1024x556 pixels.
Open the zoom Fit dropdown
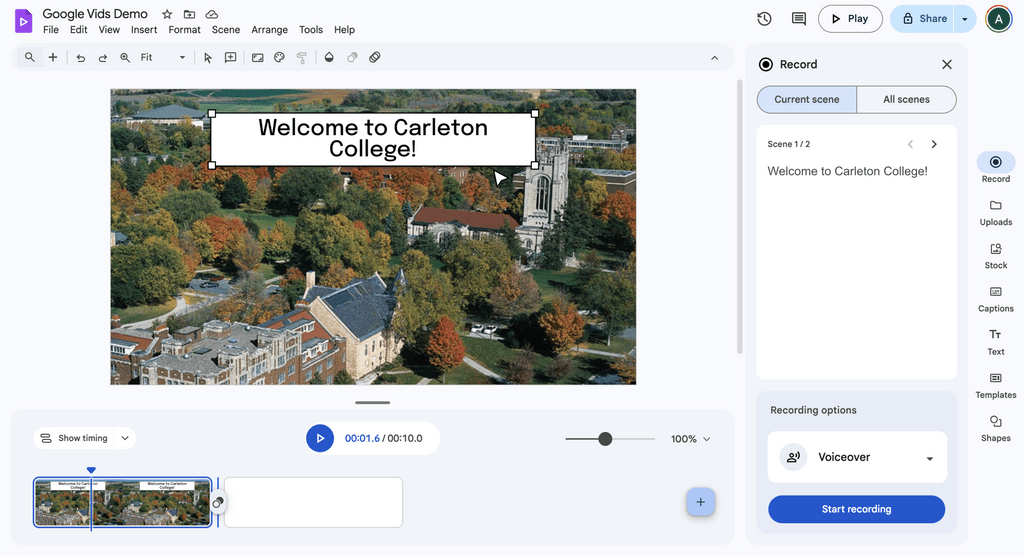163,57
